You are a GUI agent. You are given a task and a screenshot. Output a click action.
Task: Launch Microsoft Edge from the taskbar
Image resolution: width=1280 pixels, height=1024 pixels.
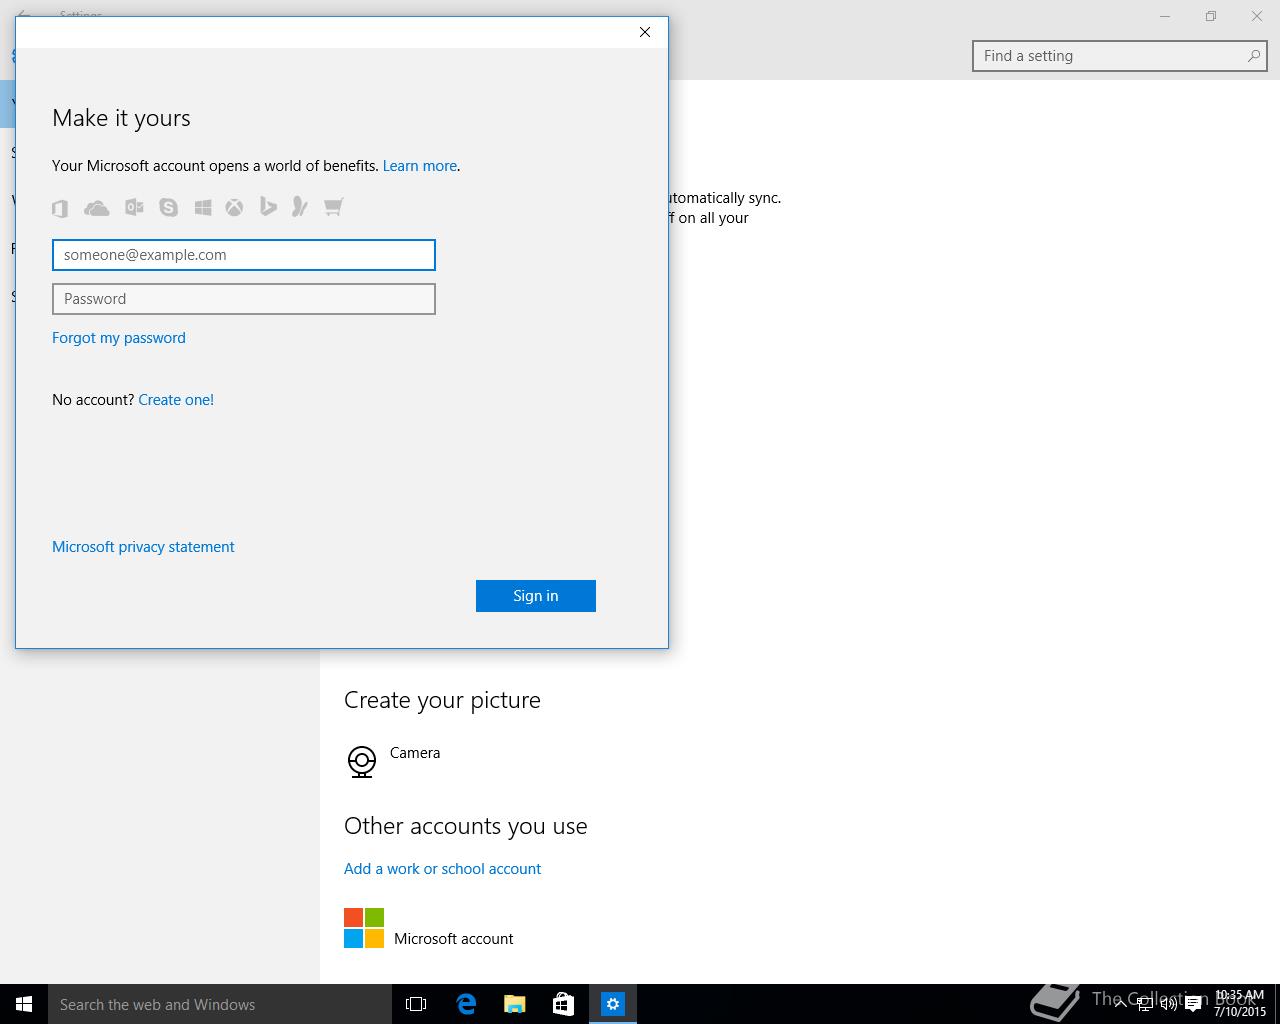pos(466,1004)
